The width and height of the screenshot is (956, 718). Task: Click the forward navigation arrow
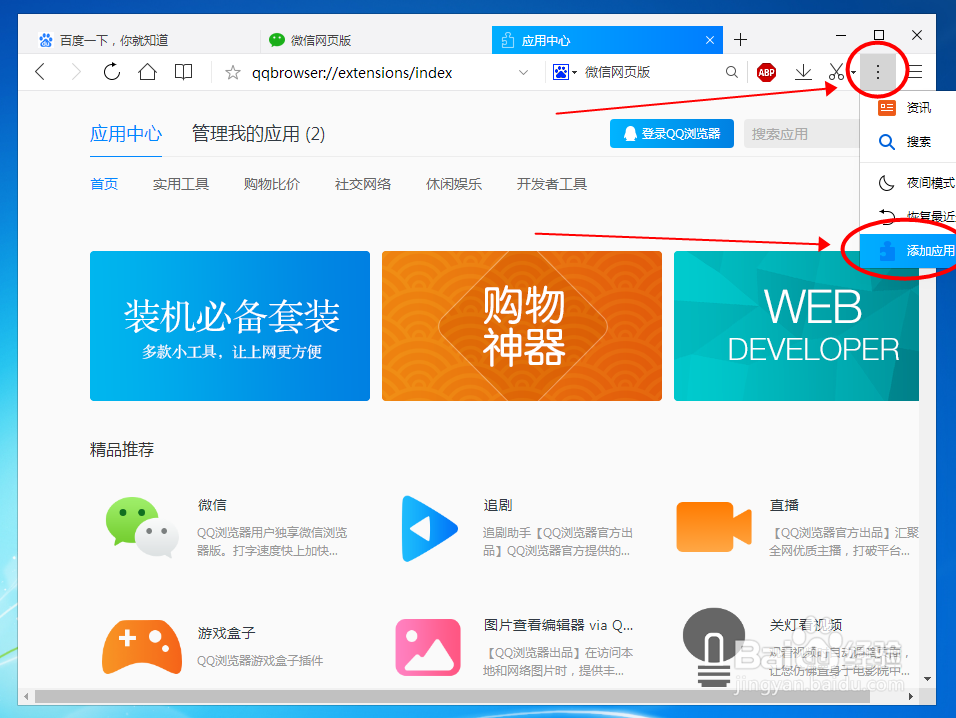pyautogui.click(x=76, y=72)
